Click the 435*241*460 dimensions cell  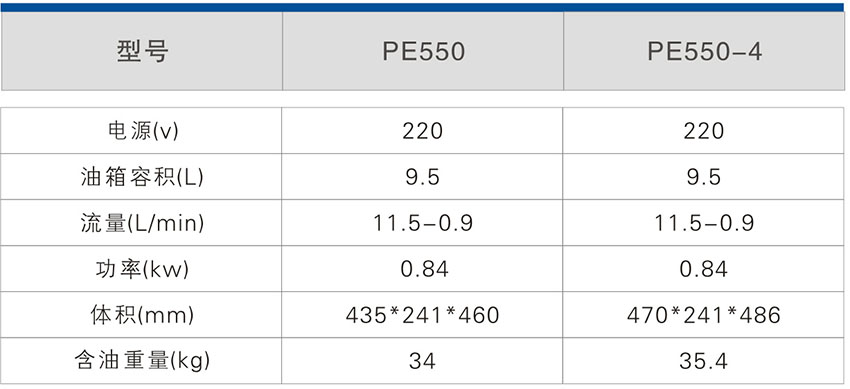(423, 315)
